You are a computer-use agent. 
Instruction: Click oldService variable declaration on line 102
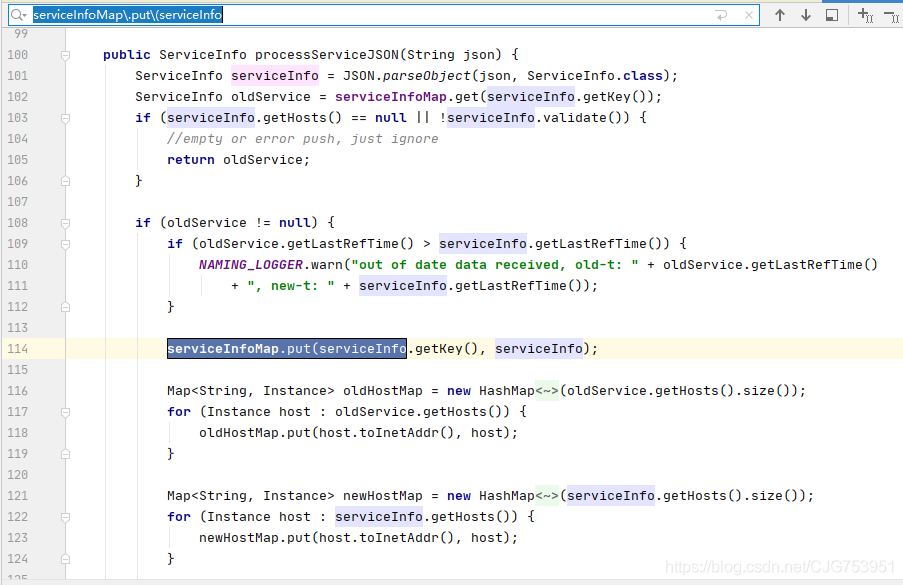[x=271, y=97]
